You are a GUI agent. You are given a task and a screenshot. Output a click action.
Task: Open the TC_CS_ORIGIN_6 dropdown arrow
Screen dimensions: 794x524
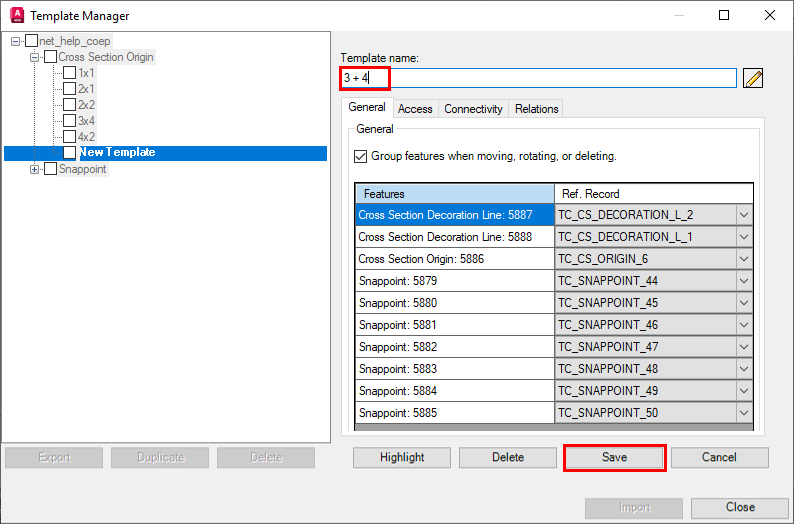click(x=743, y=259)
